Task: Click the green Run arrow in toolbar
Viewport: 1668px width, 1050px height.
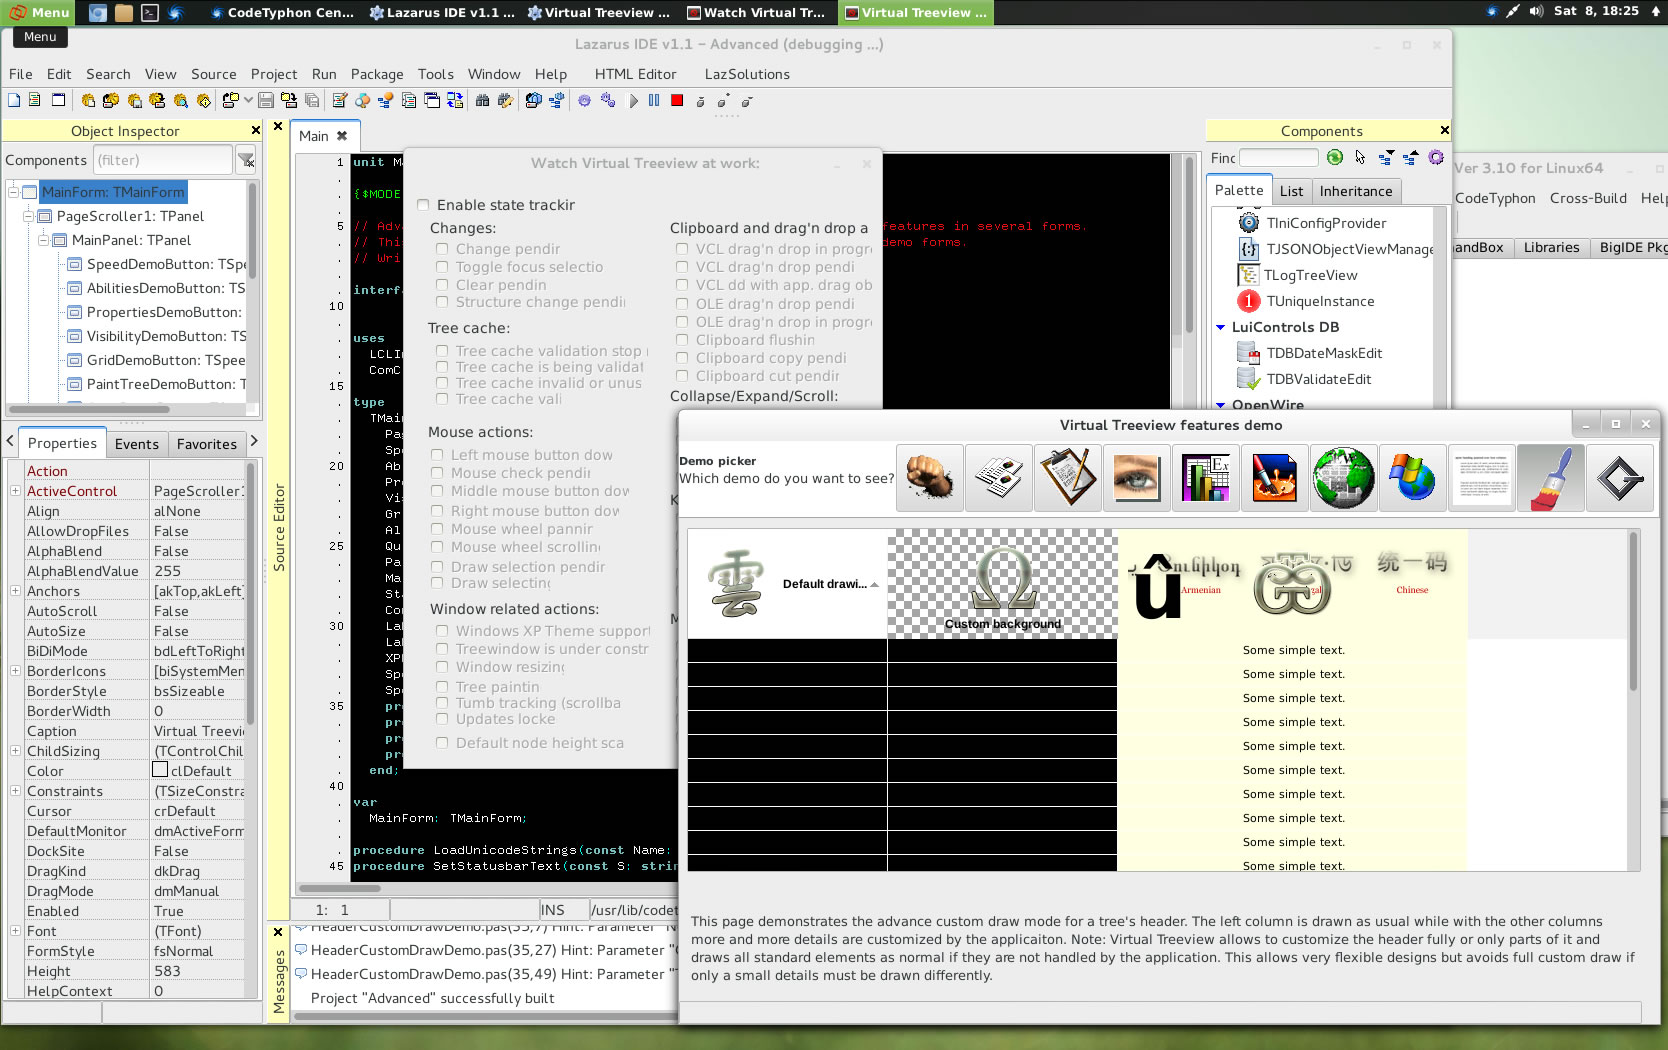Action: click(633, 100)
